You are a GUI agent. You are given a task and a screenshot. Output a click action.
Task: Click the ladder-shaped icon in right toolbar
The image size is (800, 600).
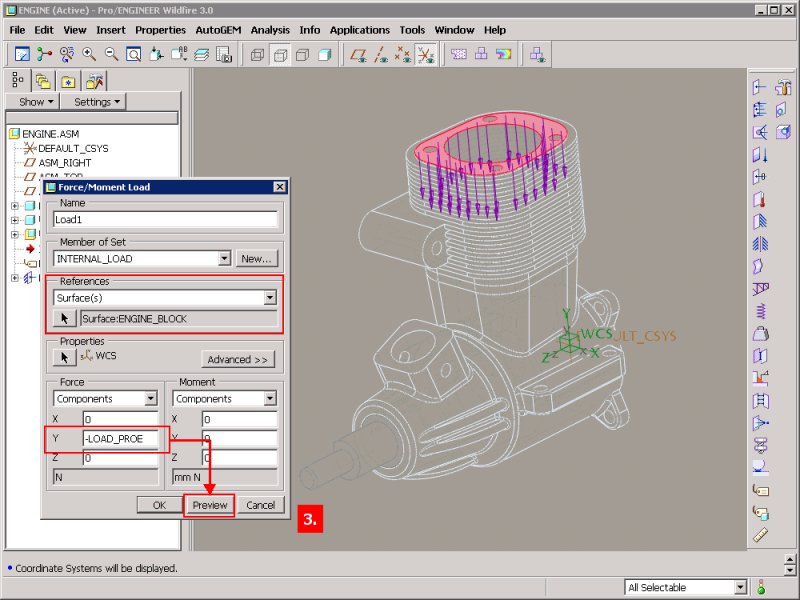pyautogui.click(x=760, y=401)
